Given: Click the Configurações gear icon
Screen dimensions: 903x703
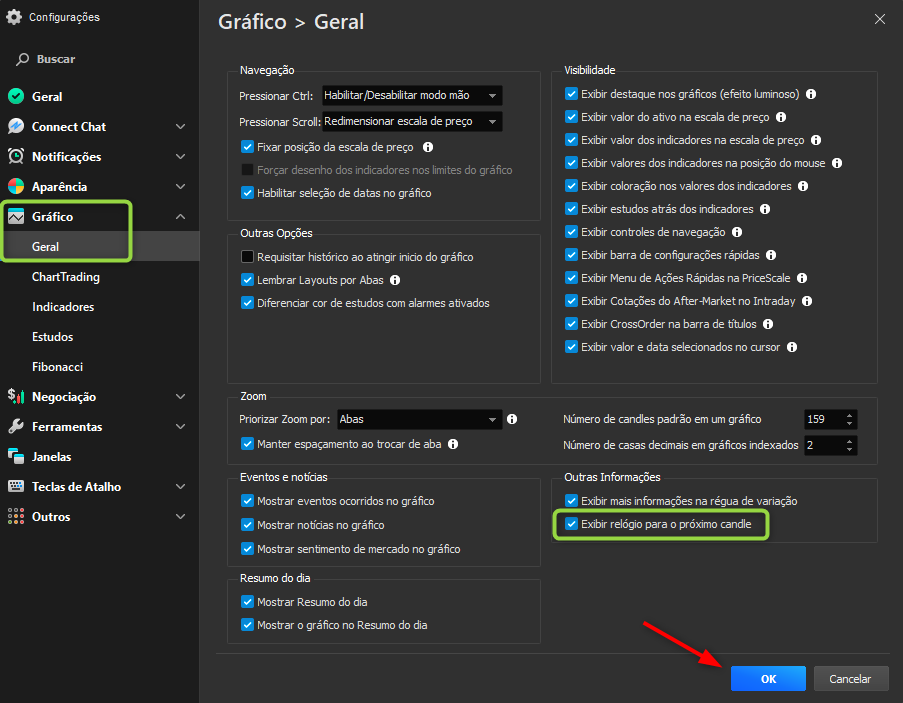Looking at the screenshot, I should 14,17.
